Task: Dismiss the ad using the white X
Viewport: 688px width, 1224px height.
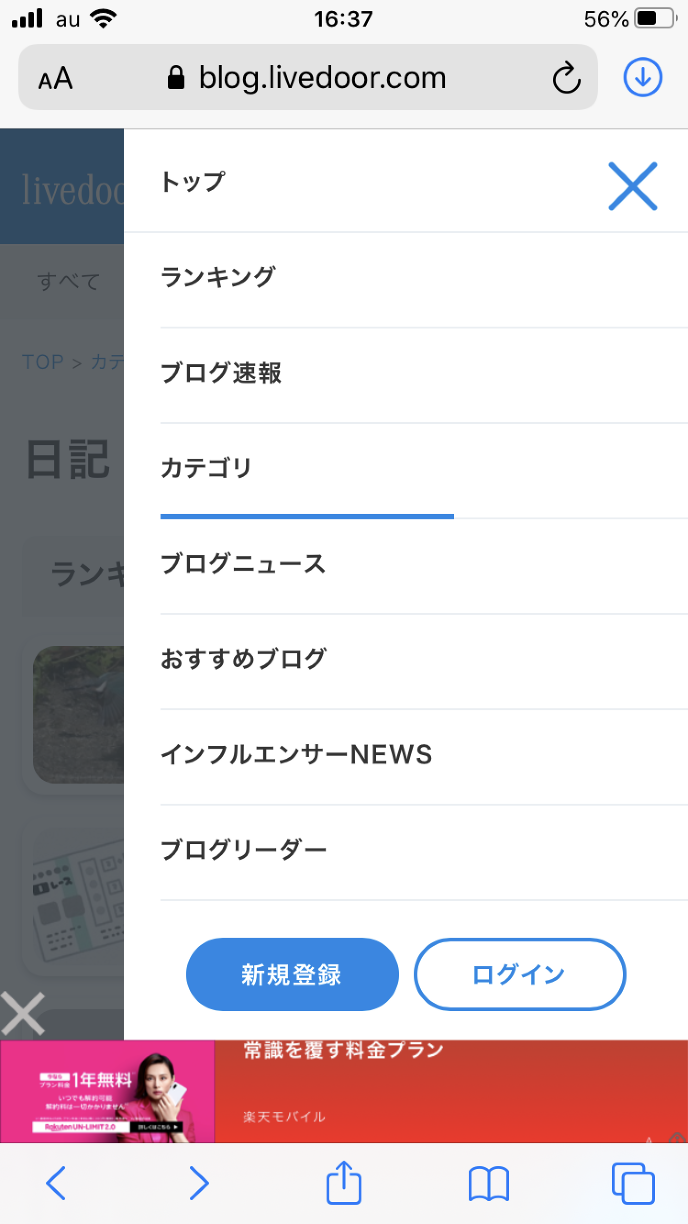Action: point(22,1013)
